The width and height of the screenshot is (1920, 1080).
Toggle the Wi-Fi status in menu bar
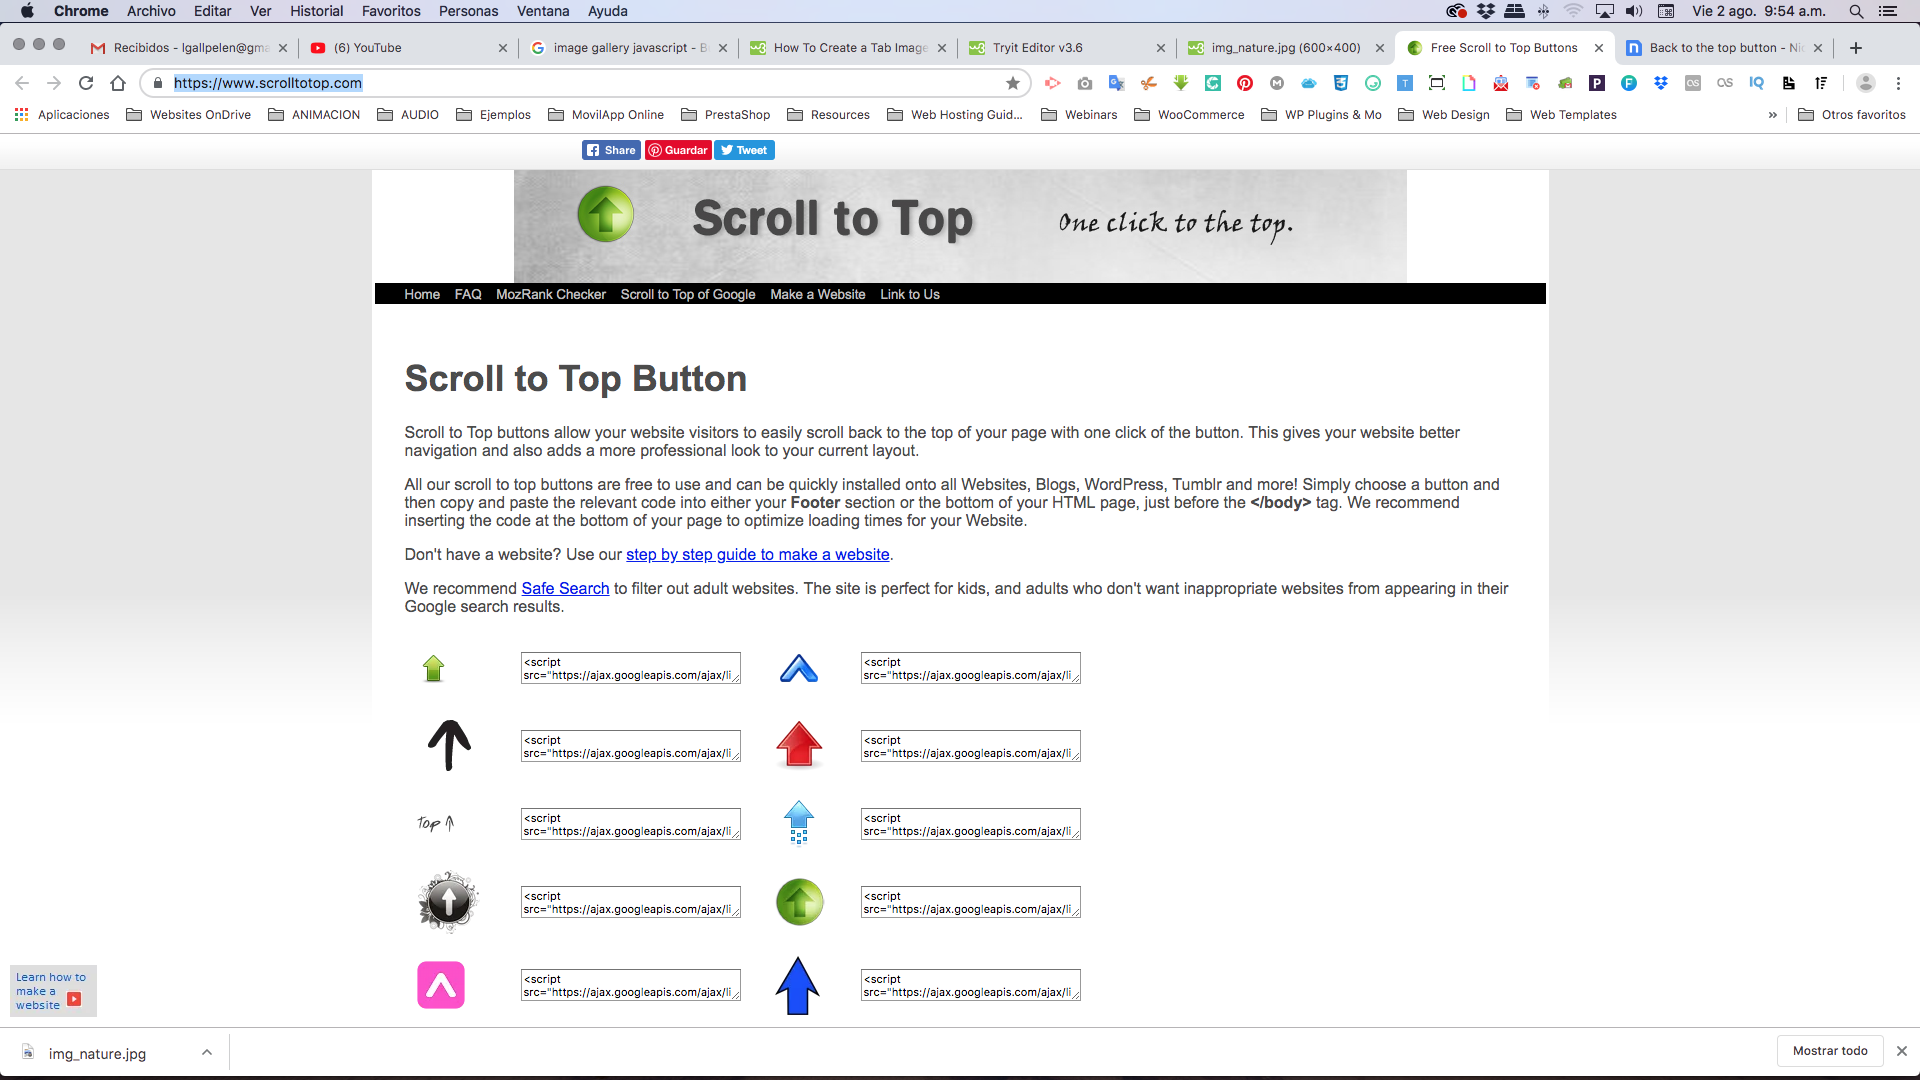coord(1575,12)
